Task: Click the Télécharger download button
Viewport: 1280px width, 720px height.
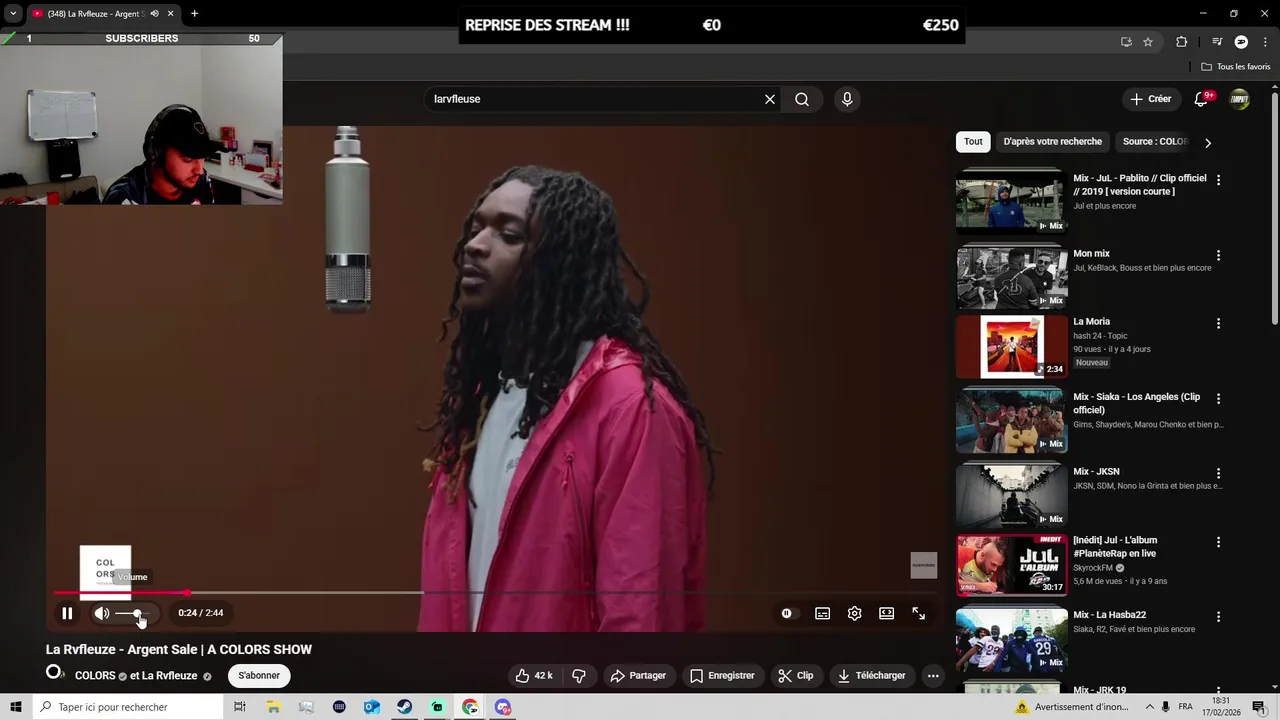Action: 872,675
